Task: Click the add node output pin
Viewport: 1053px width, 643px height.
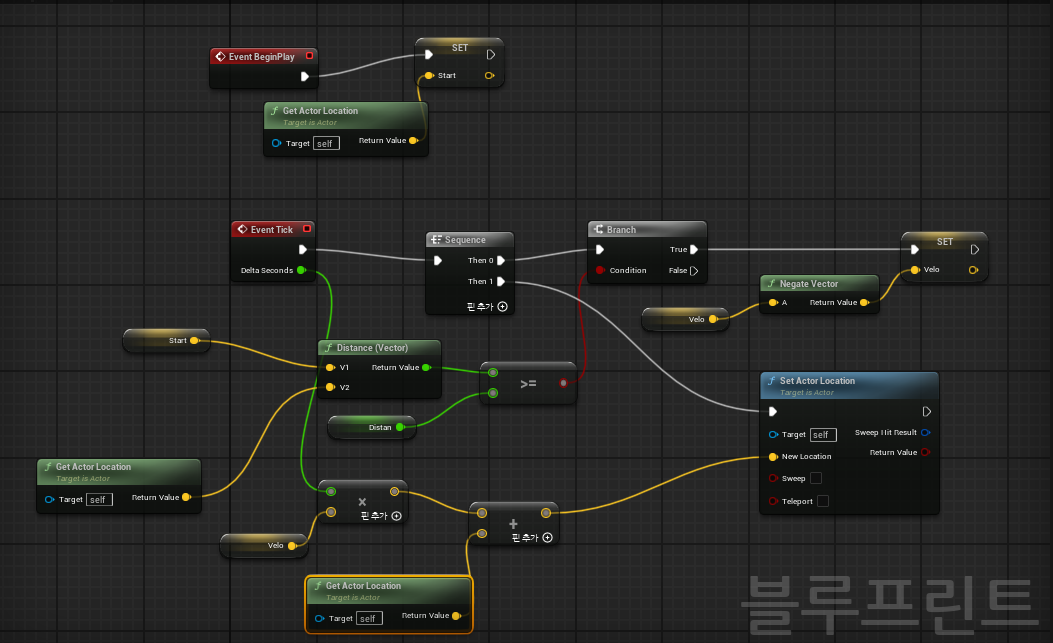Action: click(x=546, y=513)
